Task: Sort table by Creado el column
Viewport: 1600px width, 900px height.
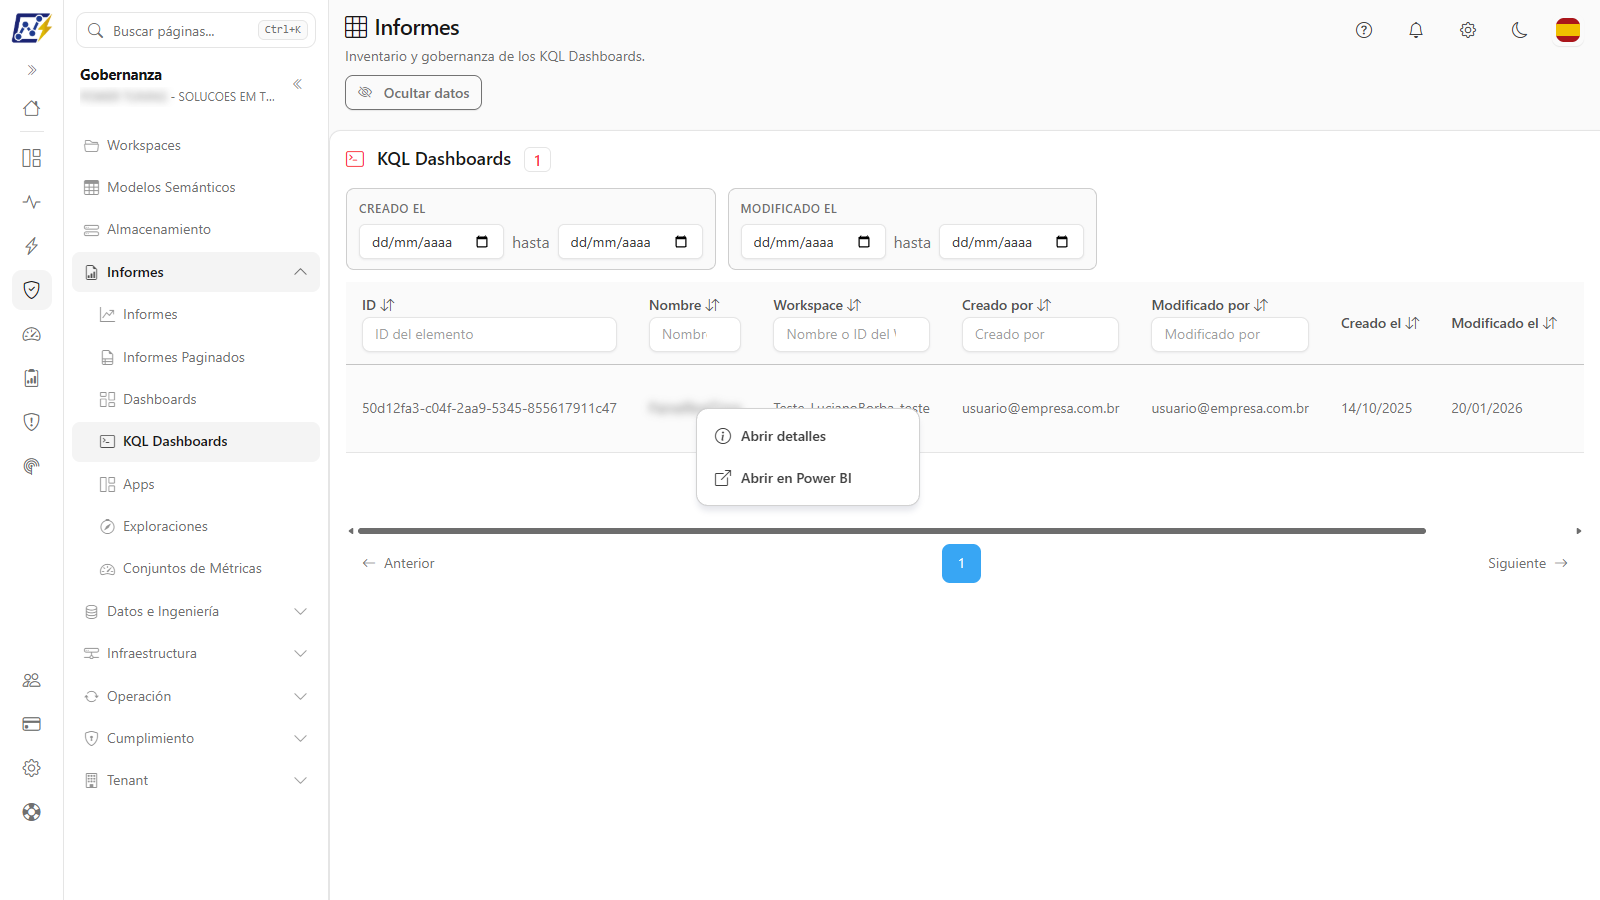Action: (1412, 323)
